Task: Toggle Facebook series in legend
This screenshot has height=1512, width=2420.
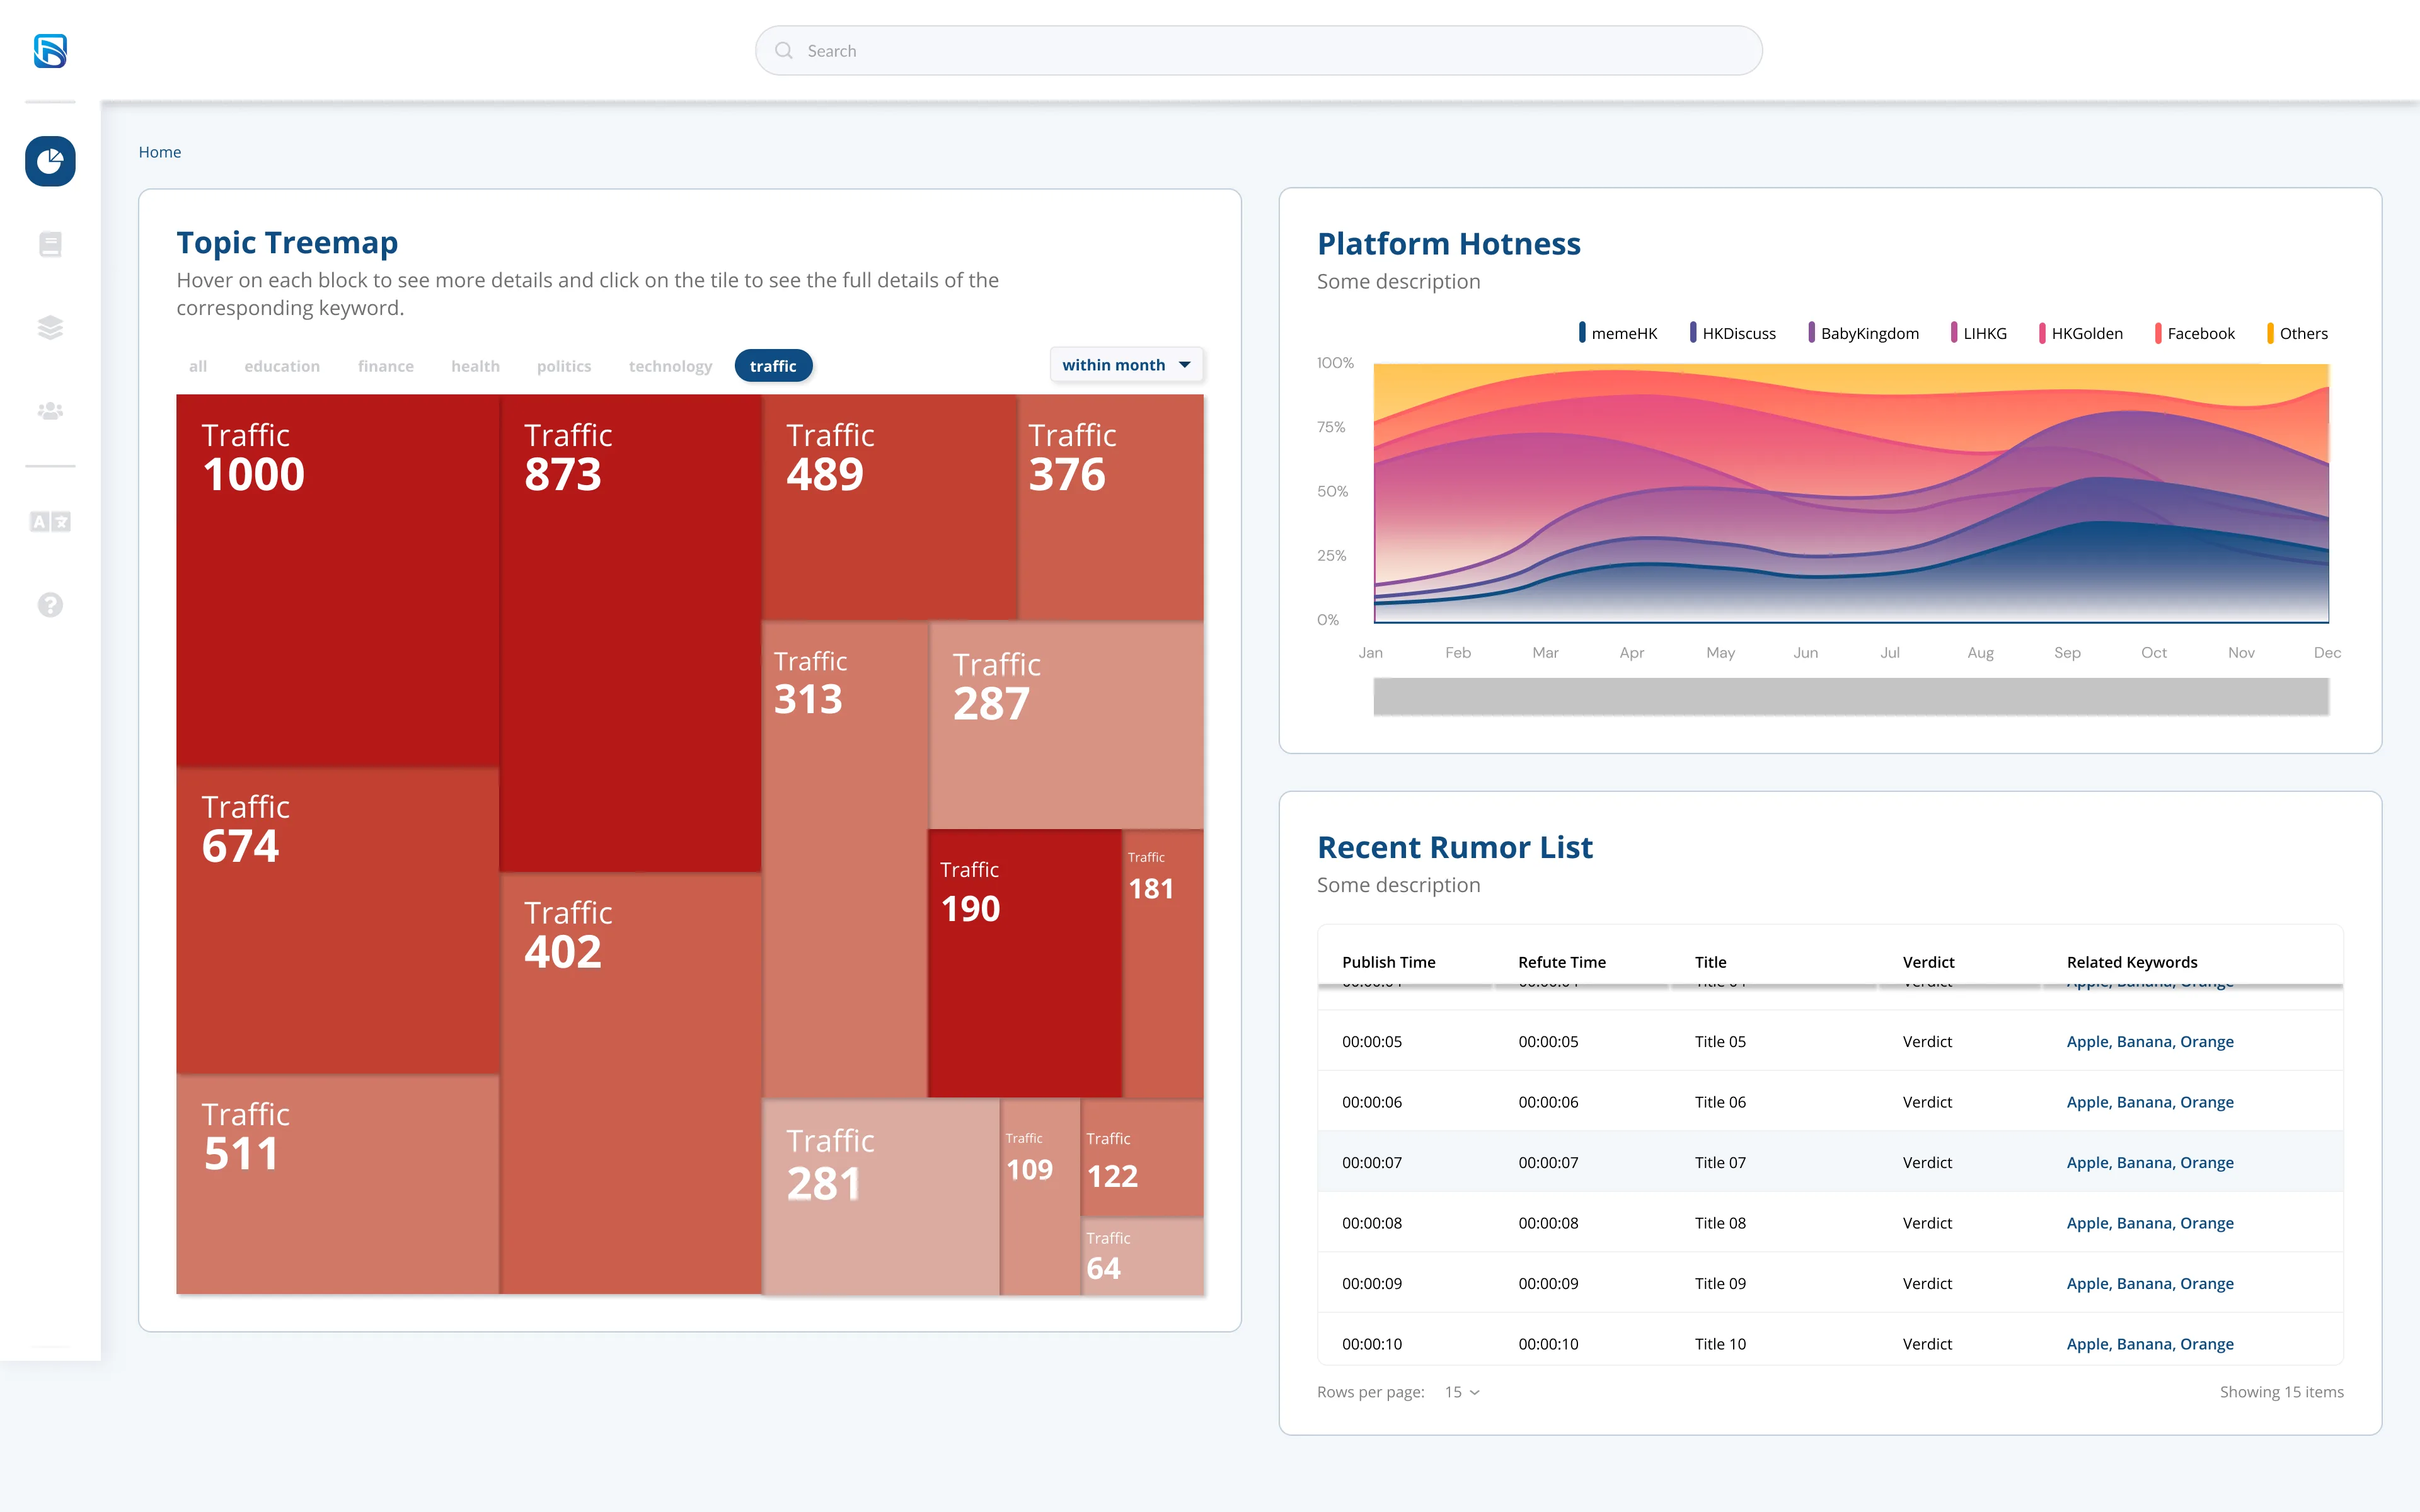Action: tap(2195, 333)
